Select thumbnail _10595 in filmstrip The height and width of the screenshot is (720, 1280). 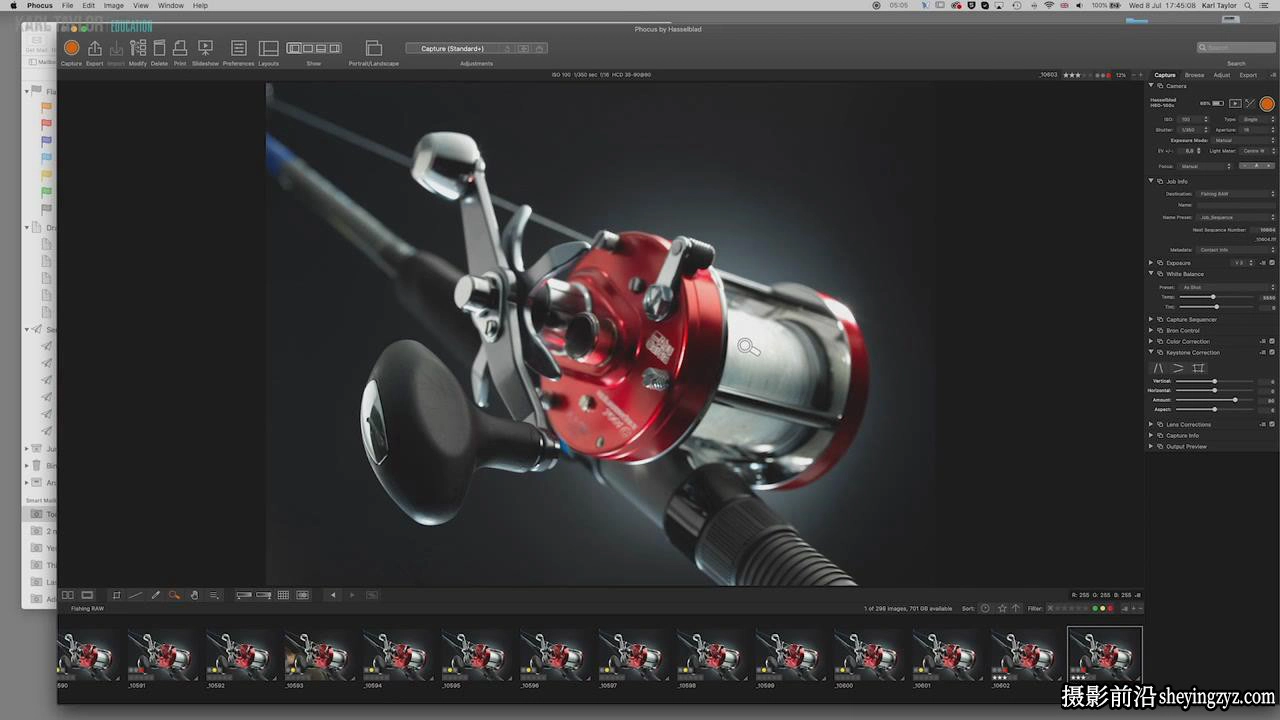(476, 655)
